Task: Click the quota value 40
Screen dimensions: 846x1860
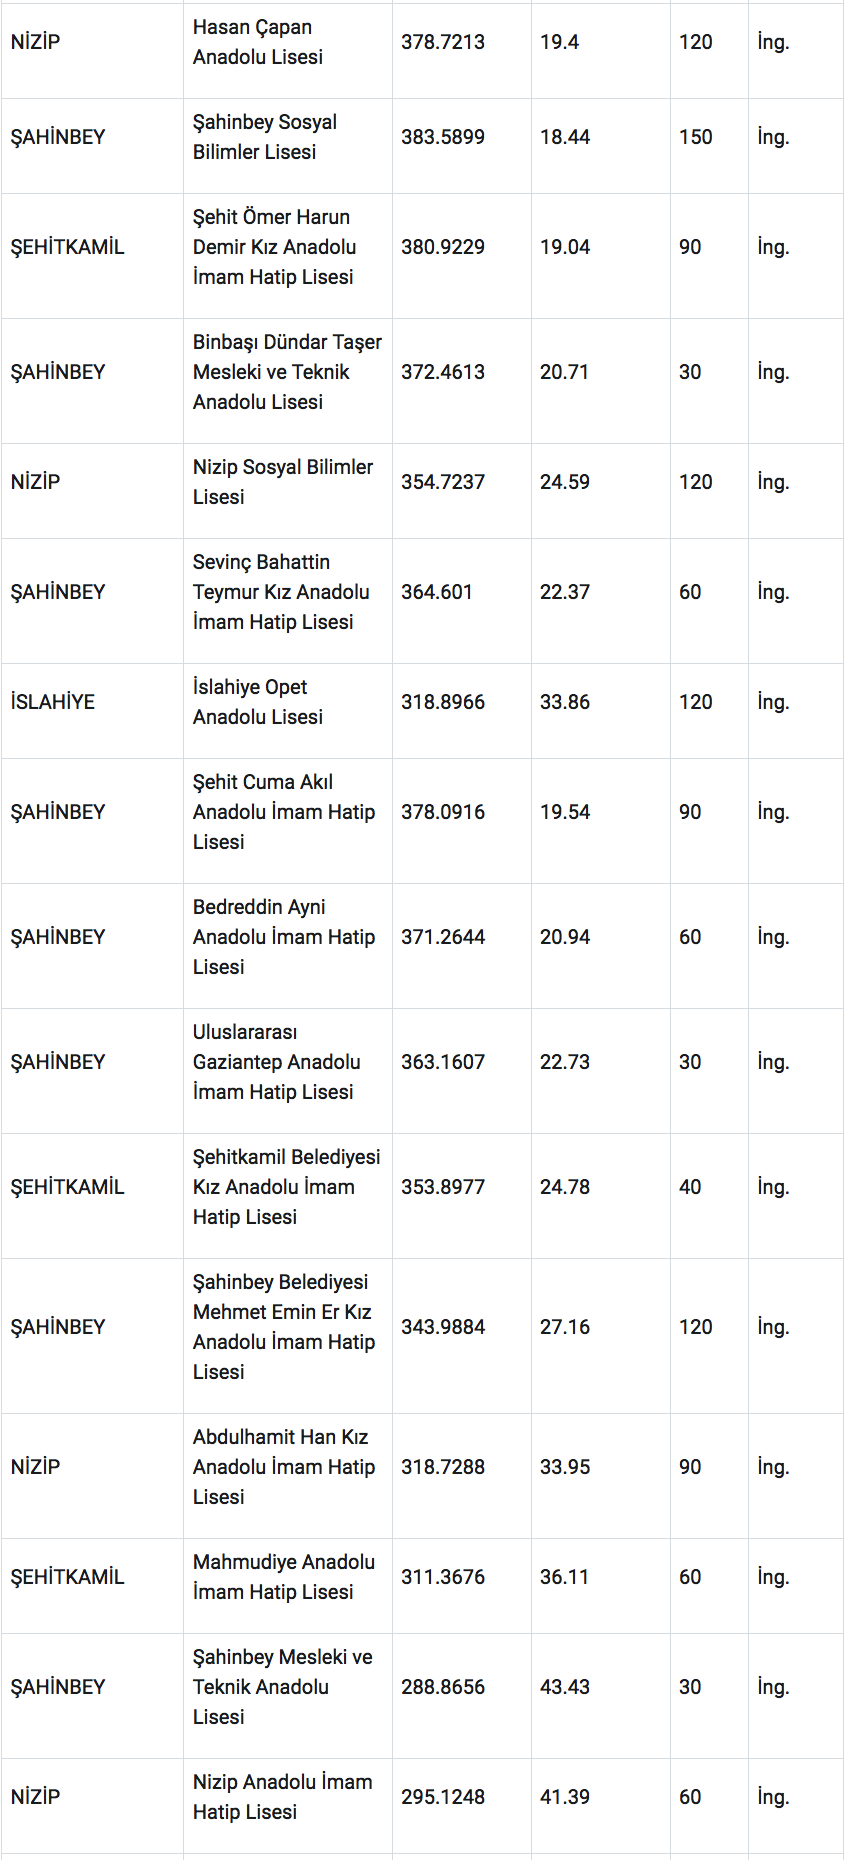Action: (x=690, y=1187)
